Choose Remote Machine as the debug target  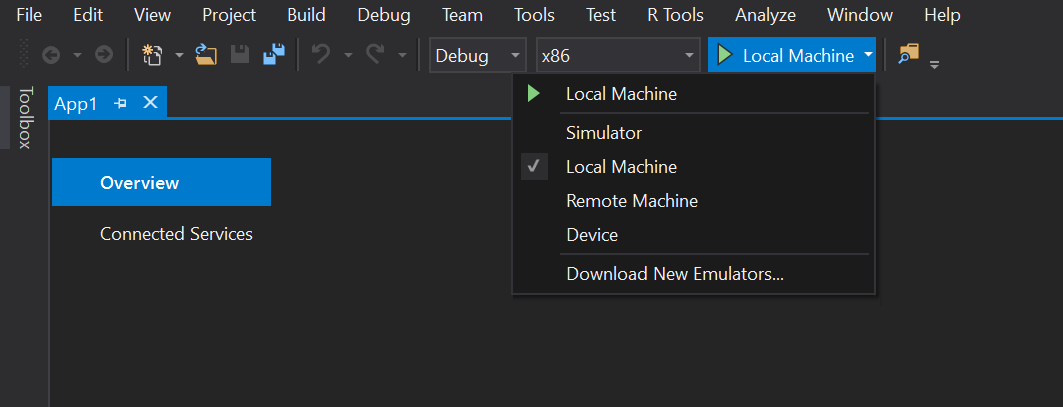pyautogui.click(x=632, y=201)
